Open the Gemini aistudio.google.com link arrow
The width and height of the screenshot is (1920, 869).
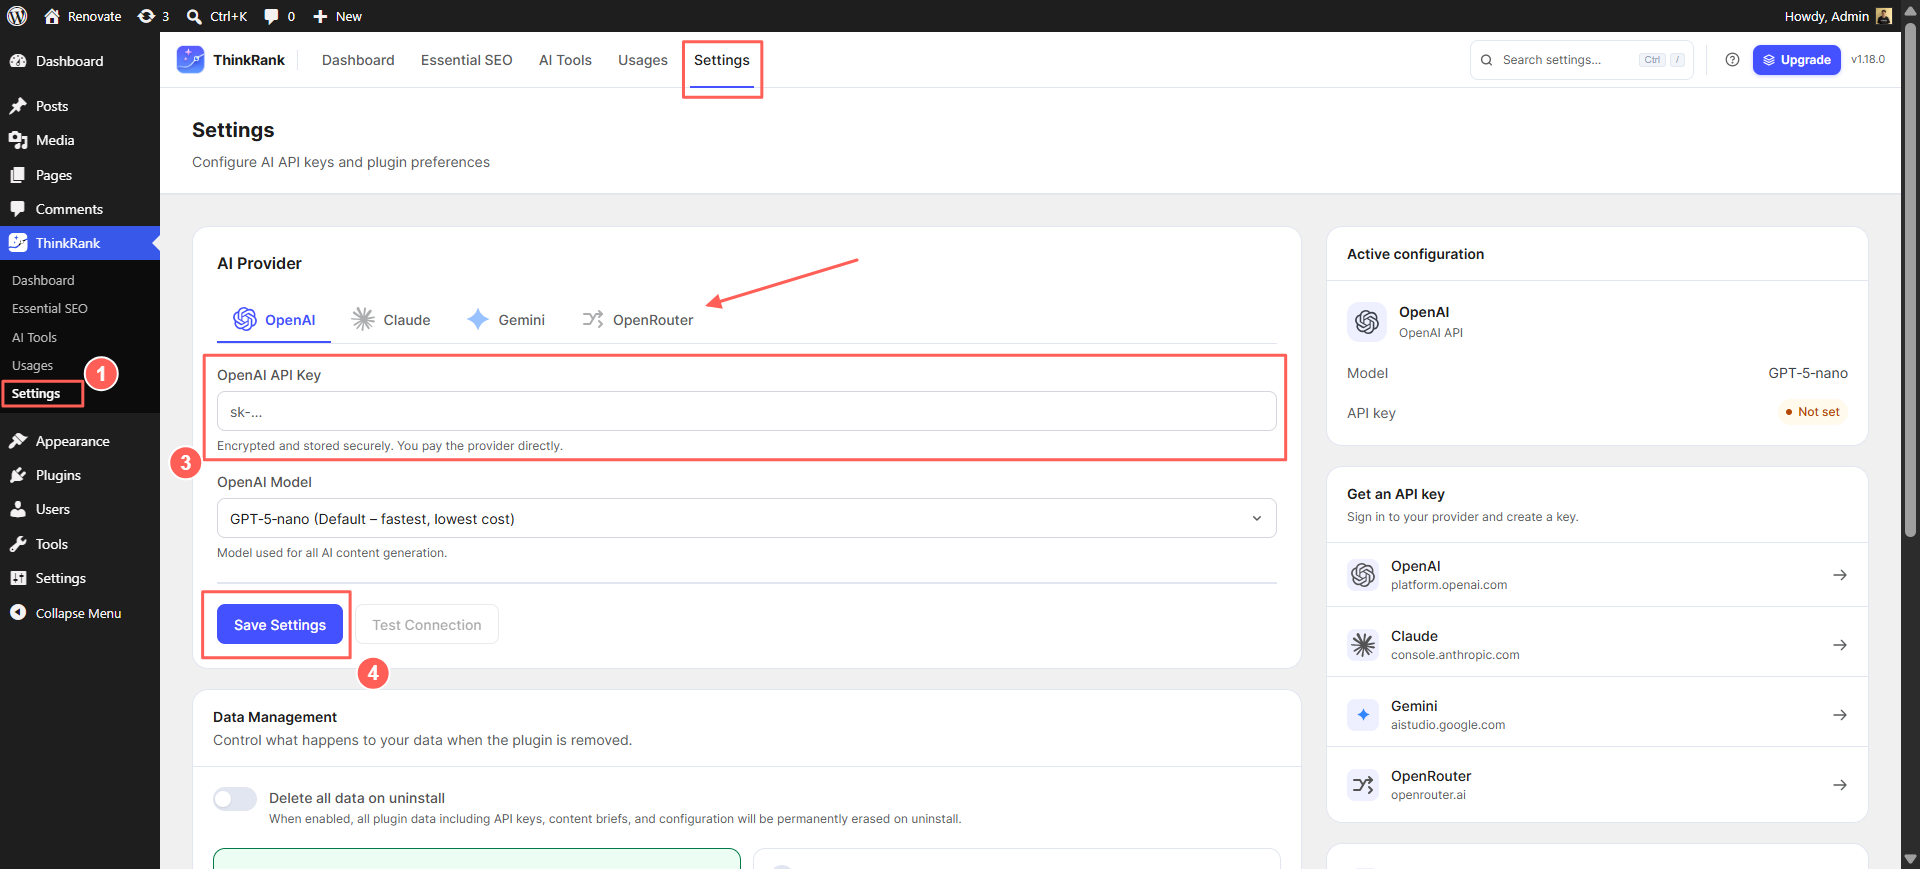(1839, 715)
